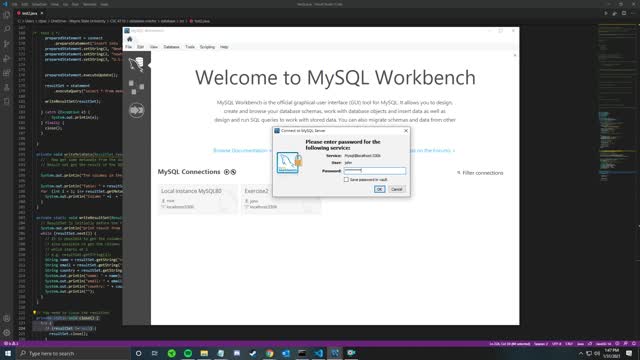640x360 pixels.
Task: Open the MySQL Workbench home tab icon
Action: point(130,39)
